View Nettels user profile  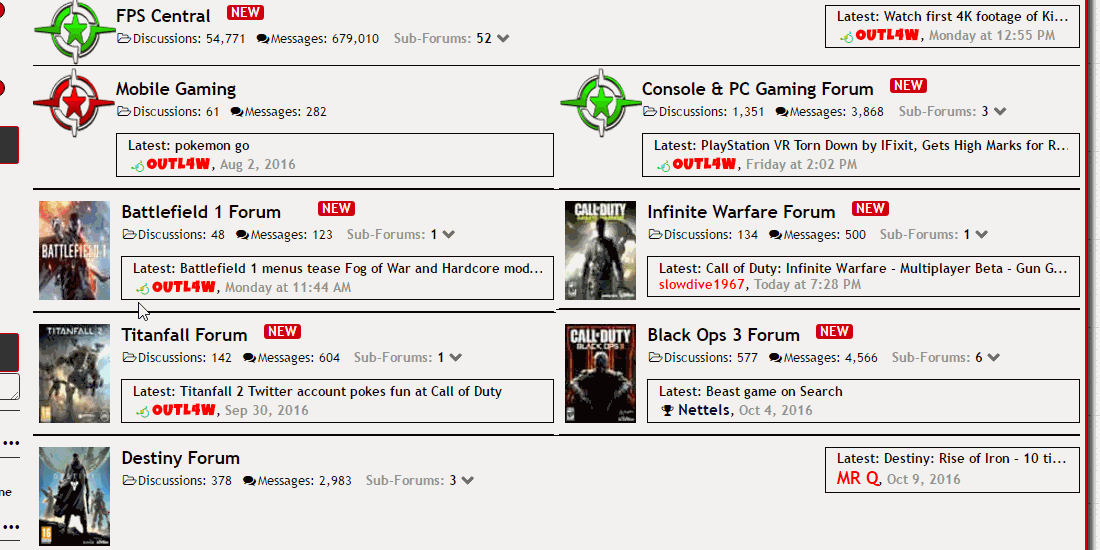pos(704,410)
